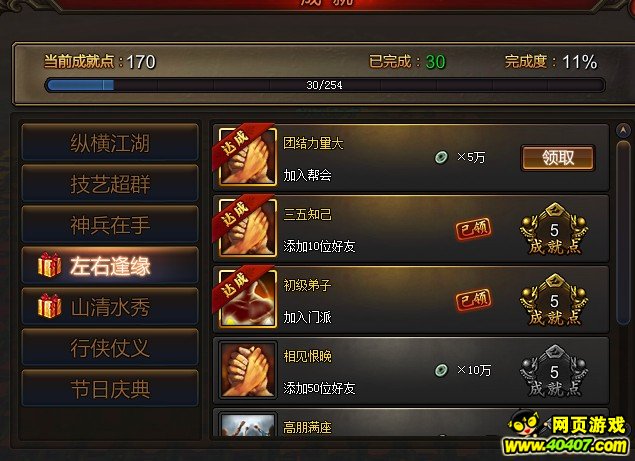The height and width of the screenshot is (461, 635).
Task: Click the 30/254 achievement progress bar
Action: tap(325, 85)
